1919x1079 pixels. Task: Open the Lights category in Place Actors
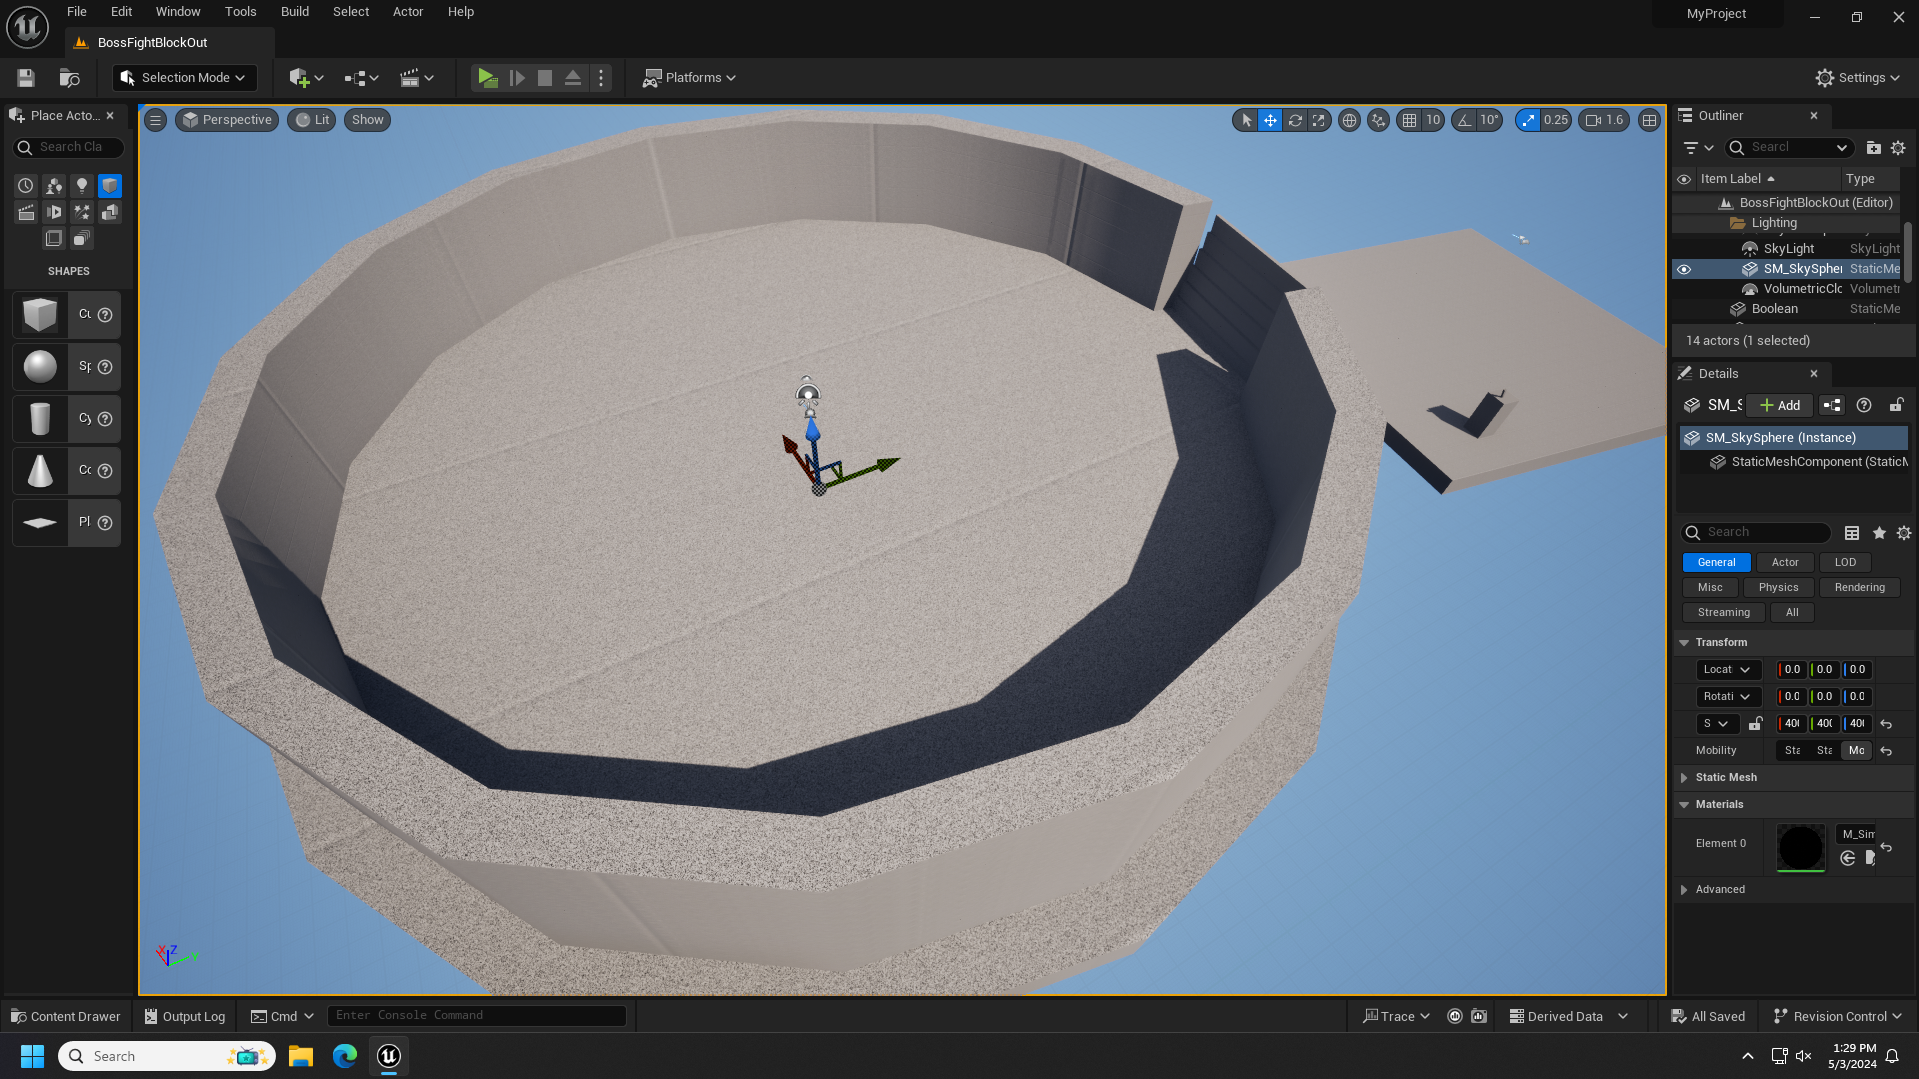[x=82, y=186]
